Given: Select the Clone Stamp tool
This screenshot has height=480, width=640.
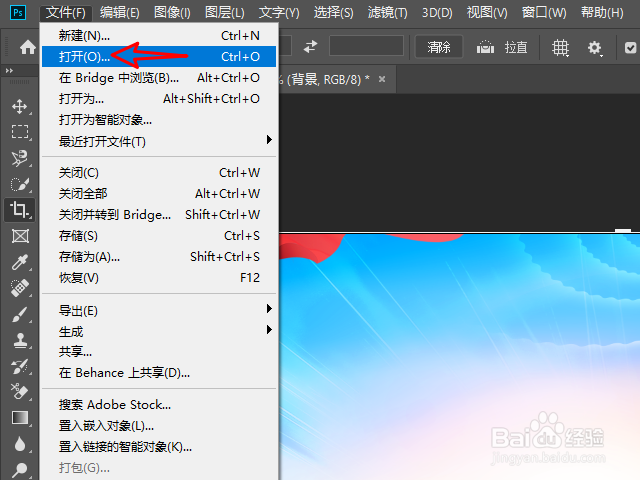Looking at the screenshot, I should pos(20,340).
